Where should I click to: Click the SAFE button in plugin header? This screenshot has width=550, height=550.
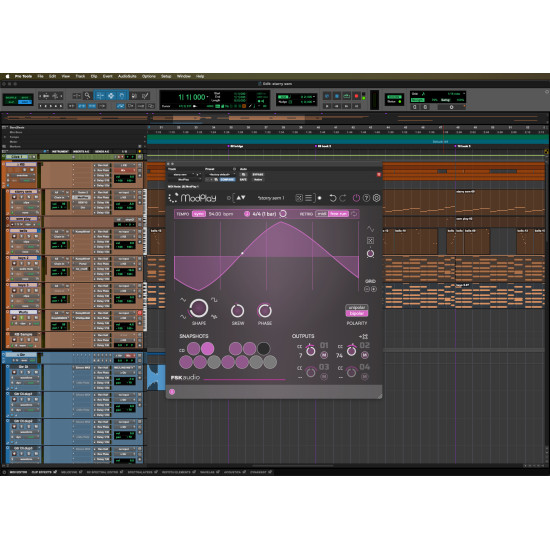click(243, 180)
